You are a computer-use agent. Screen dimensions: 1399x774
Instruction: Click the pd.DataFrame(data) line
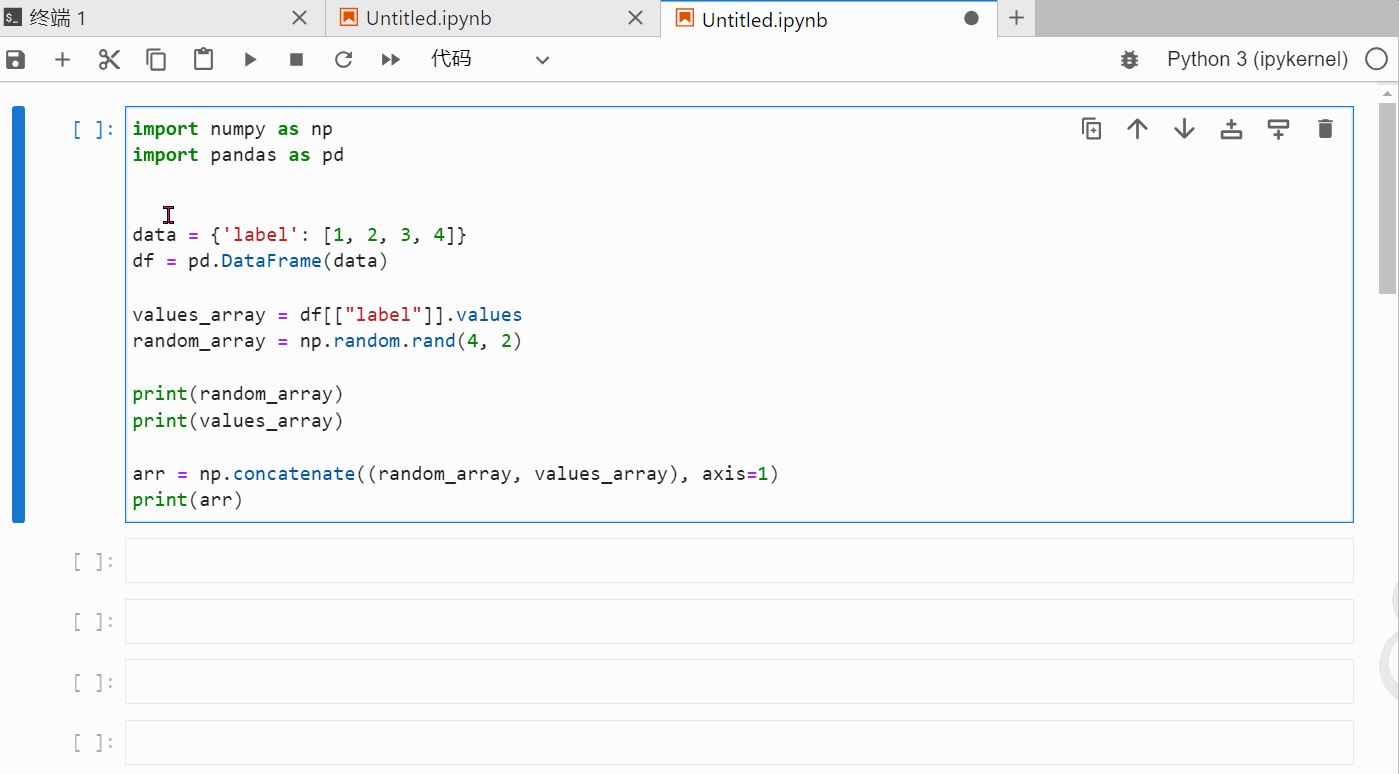click(x=260, y=261)
